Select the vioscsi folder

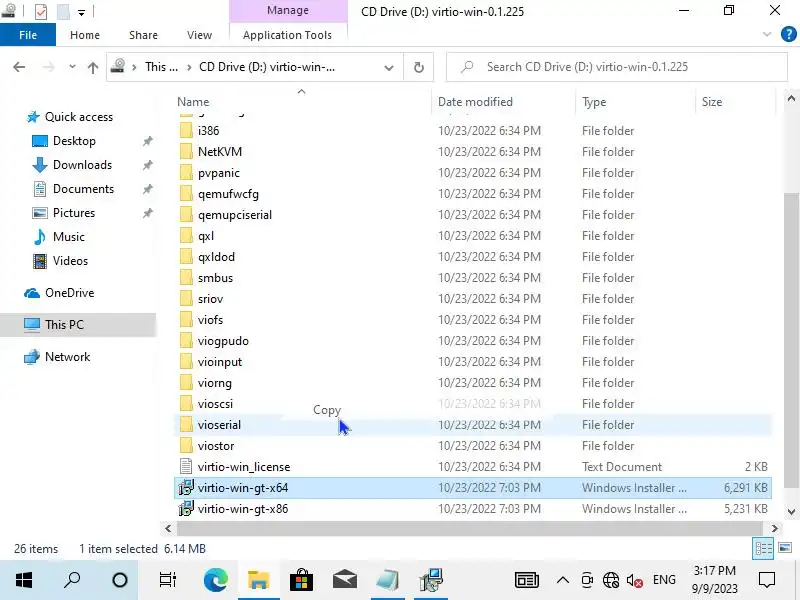(215, 404)
